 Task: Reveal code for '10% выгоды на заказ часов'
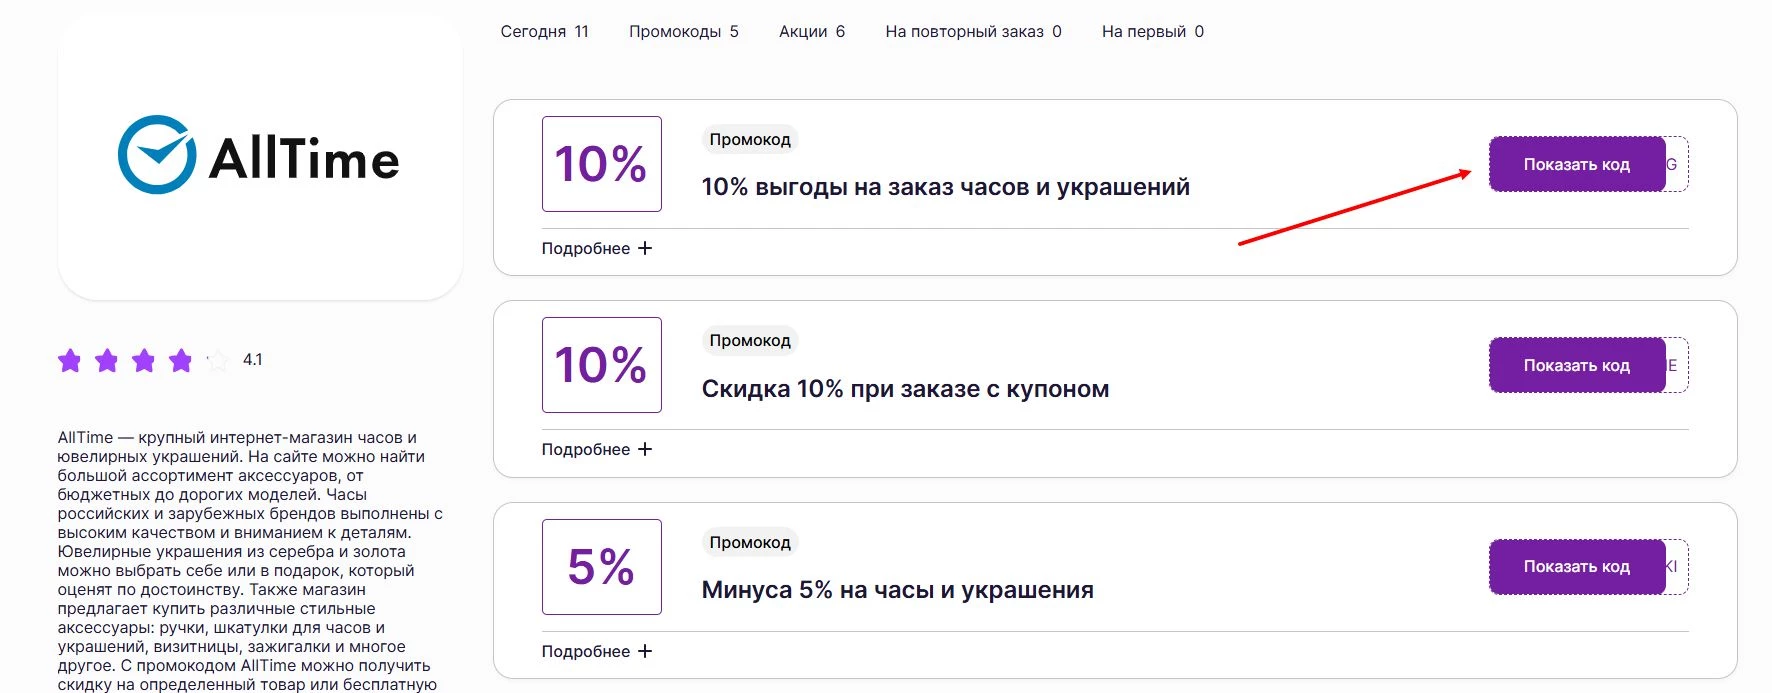[1575, 163]
